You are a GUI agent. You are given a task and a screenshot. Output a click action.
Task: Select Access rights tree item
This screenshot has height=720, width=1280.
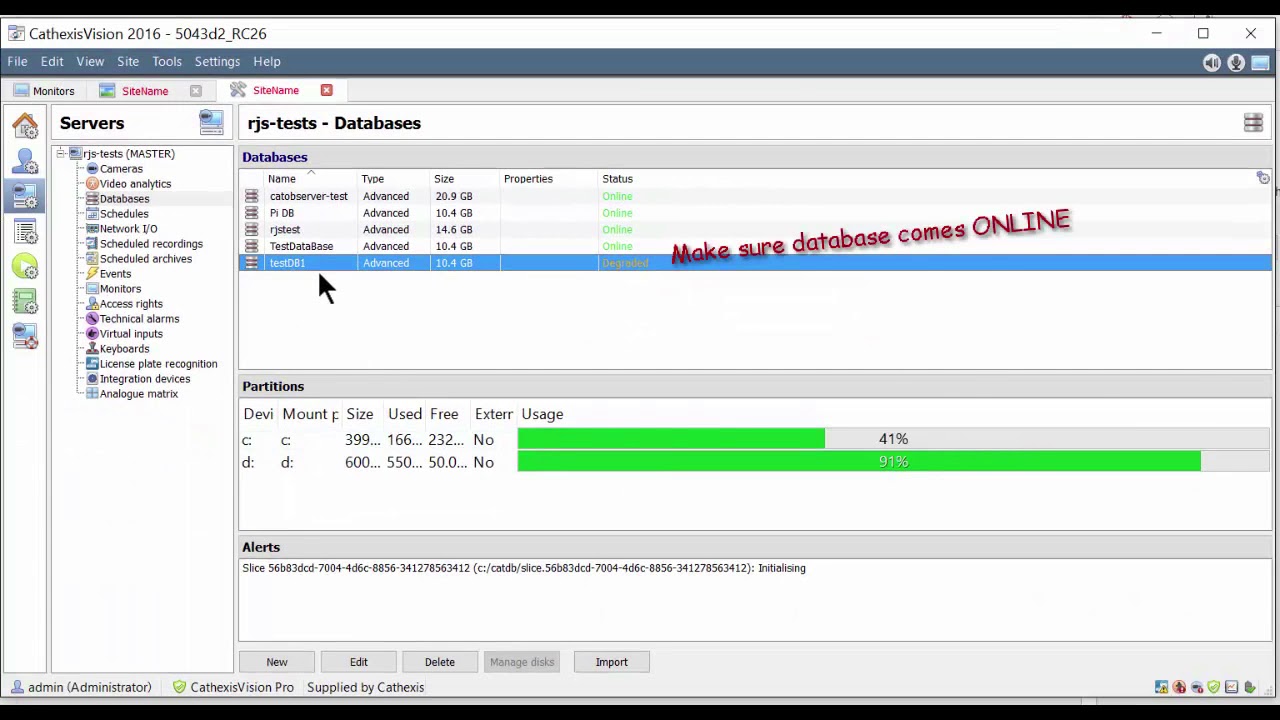pos(131,304)
